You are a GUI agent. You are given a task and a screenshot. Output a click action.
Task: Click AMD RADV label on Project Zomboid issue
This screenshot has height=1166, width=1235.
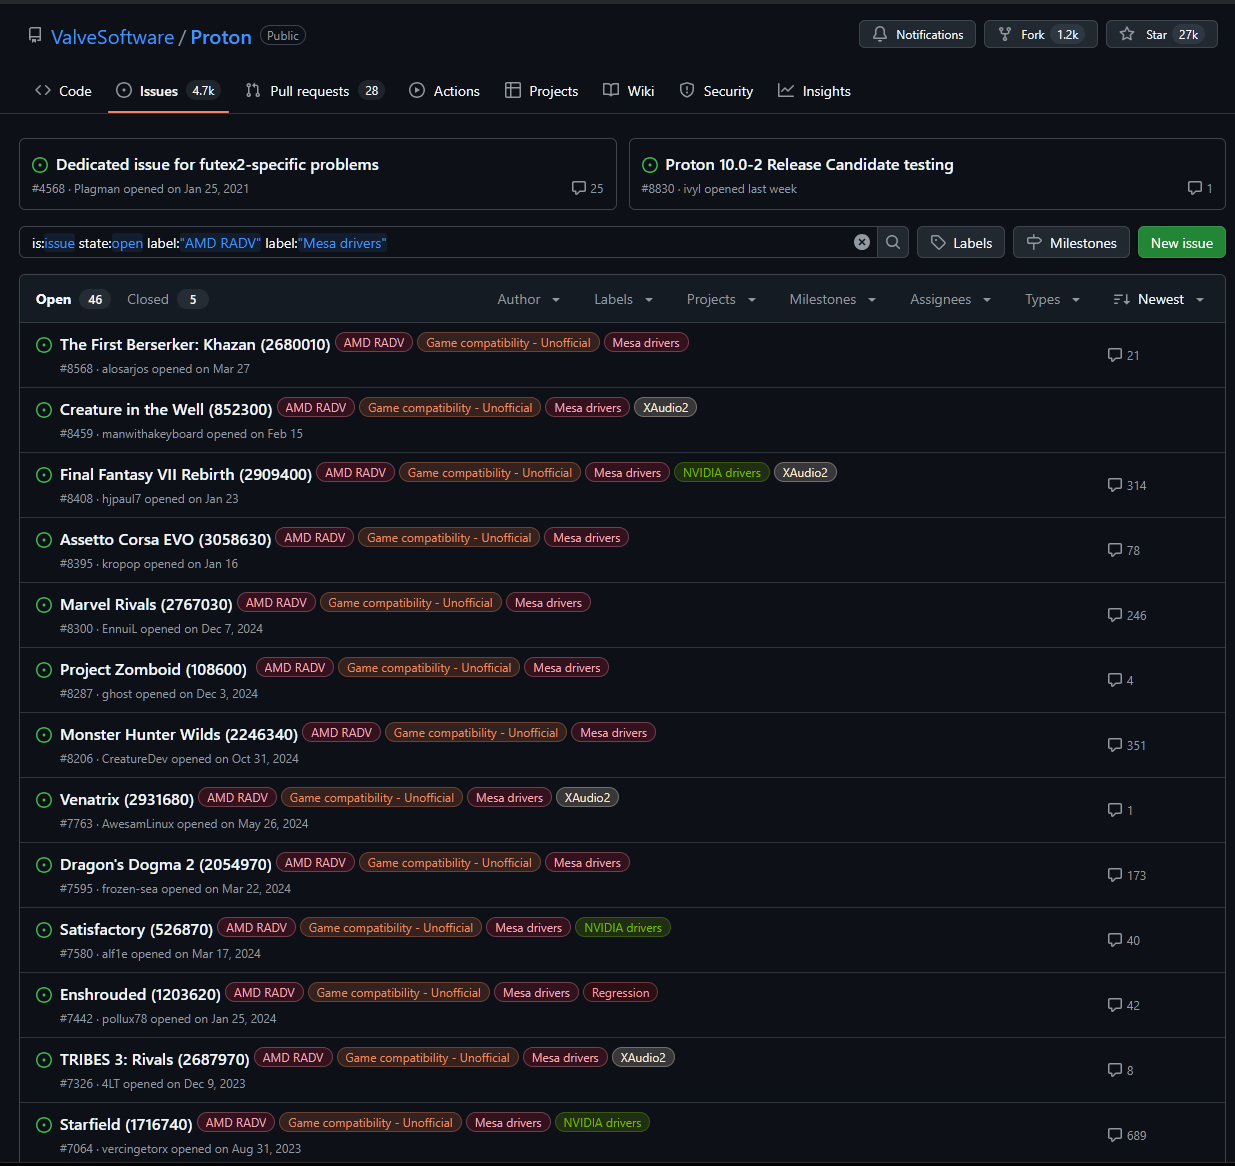pos(295,668)
